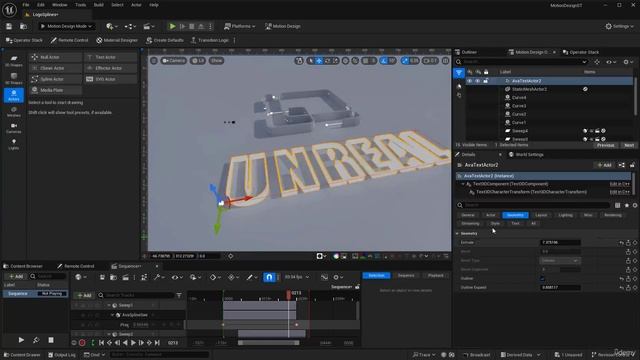
Task: Toggle the sequencer snapping magnet button
Action: (269, 277)
